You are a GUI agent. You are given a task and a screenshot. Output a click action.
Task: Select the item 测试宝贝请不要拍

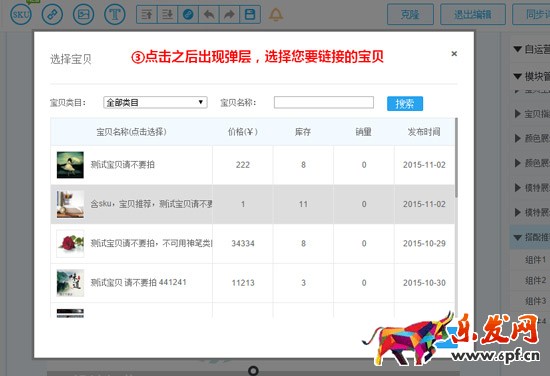pos(122,164)
